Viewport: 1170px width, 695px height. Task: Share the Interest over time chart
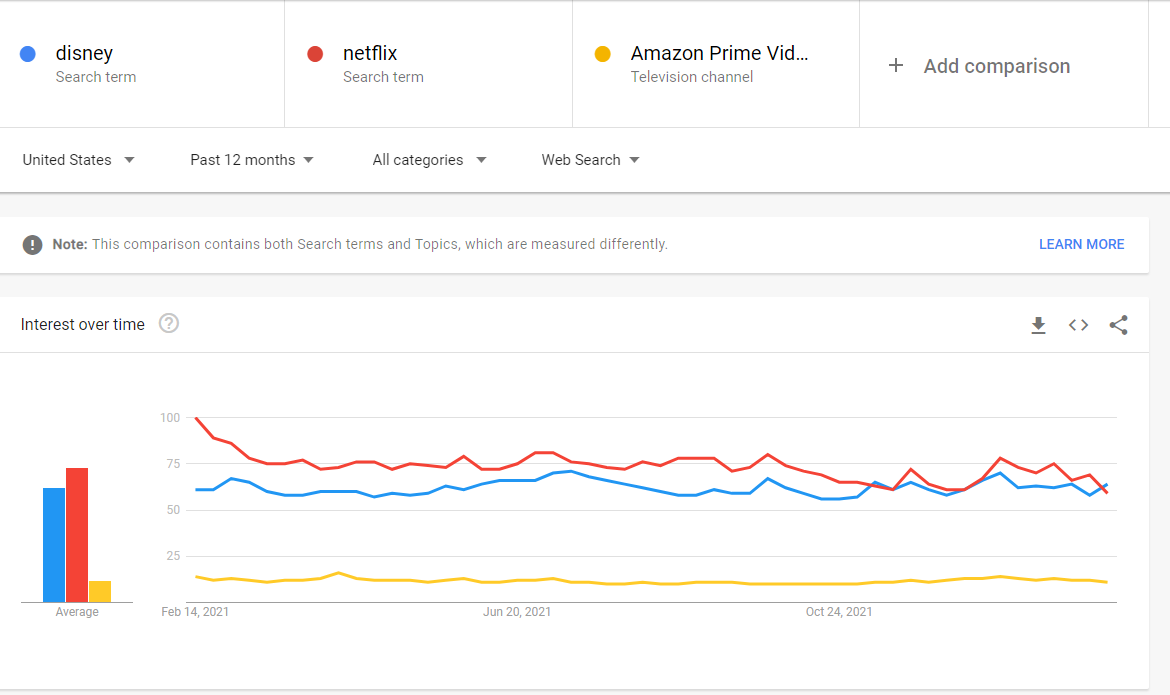pyautogui.click(x=1119, y=325)
